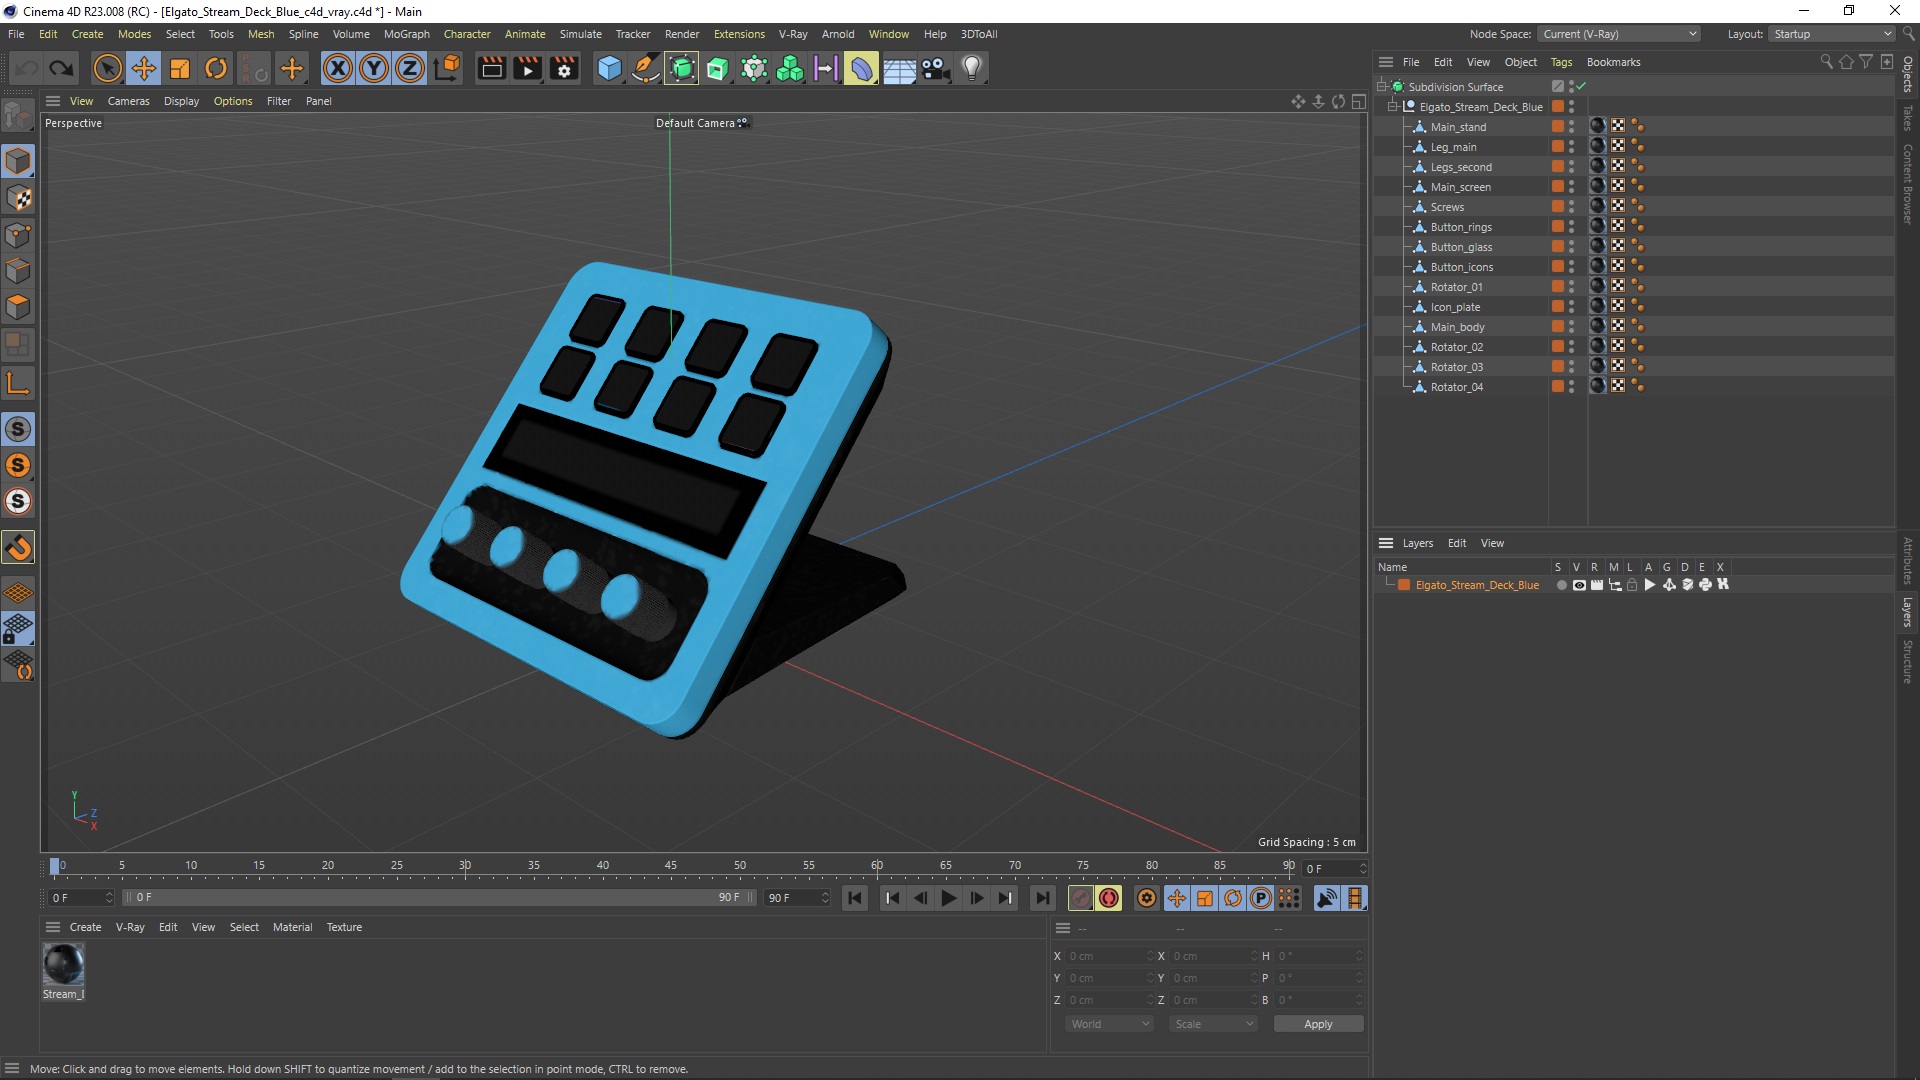The image size is (1920, 1080).
Task: Click the Apply coordinates button
Action: pyautogui.click(x=1318, y=1024)
